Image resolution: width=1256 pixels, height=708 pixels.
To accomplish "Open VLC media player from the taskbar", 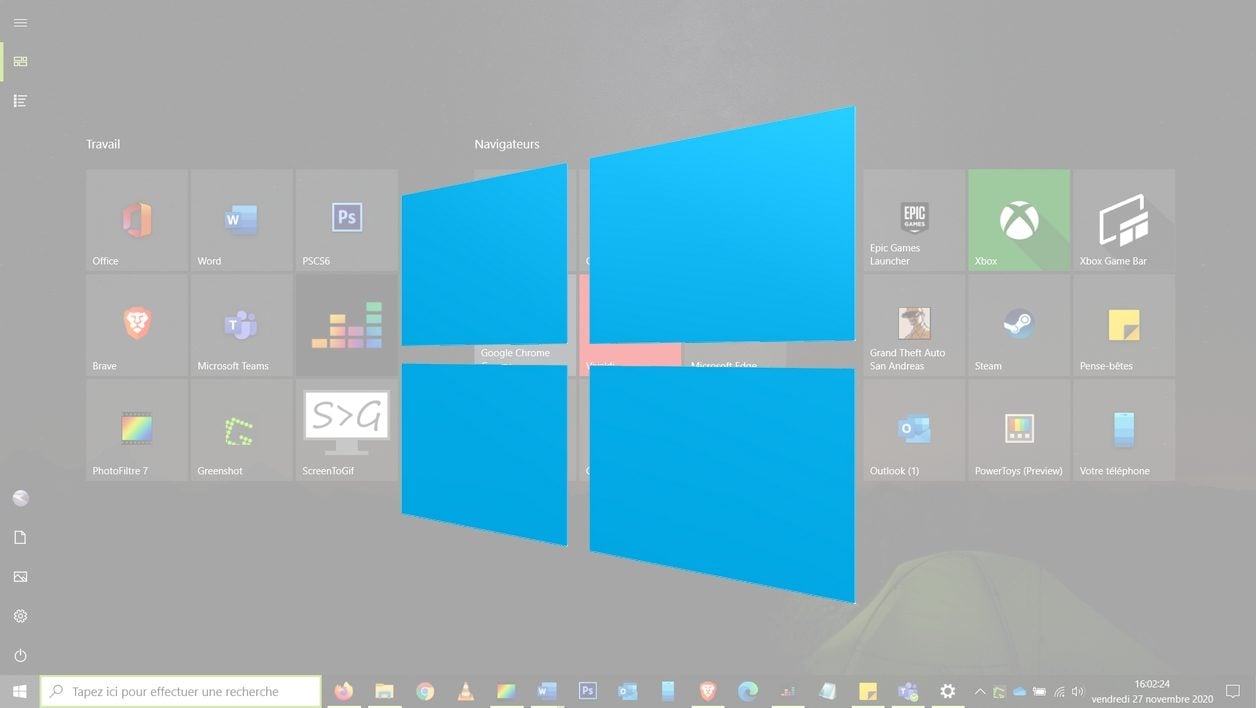I will pyautogui.click(x=465, y=691).
